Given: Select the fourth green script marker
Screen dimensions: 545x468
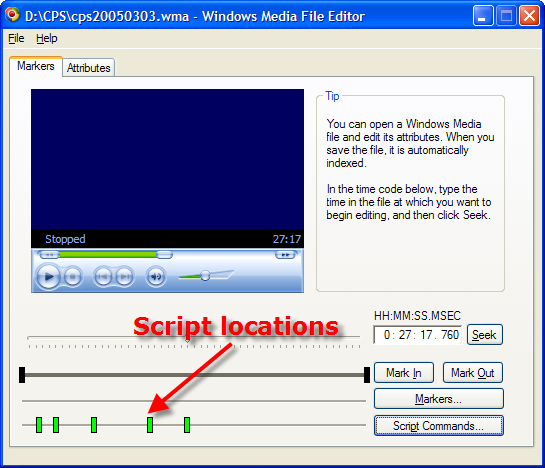Looking at the screenshot, I should pyautogui.click(x=150, y=425).
